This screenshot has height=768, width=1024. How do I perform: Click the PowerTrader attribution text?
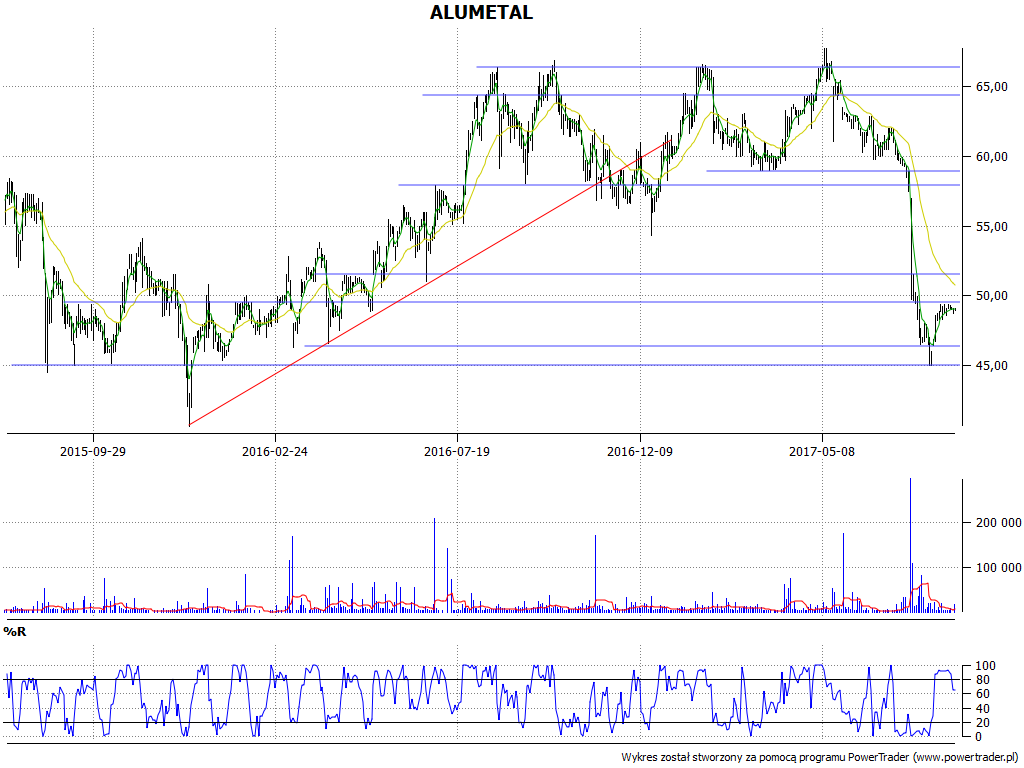click(821, 758)
